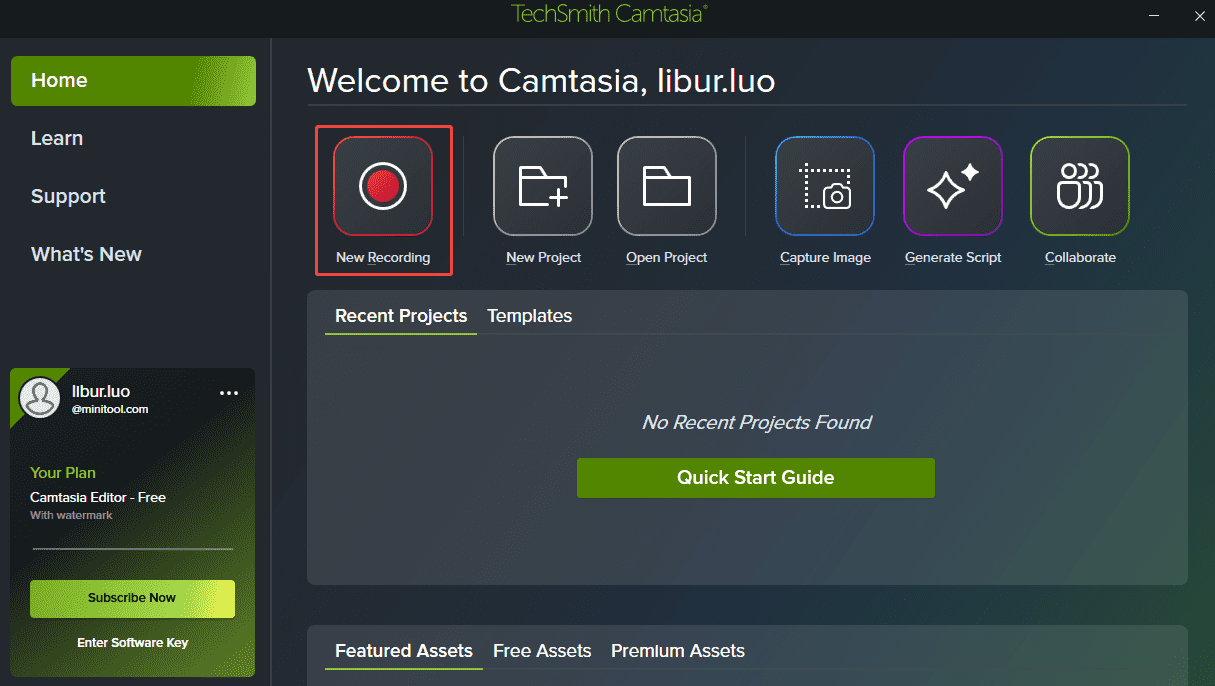Enter a software key

click(x=132, y=642)
